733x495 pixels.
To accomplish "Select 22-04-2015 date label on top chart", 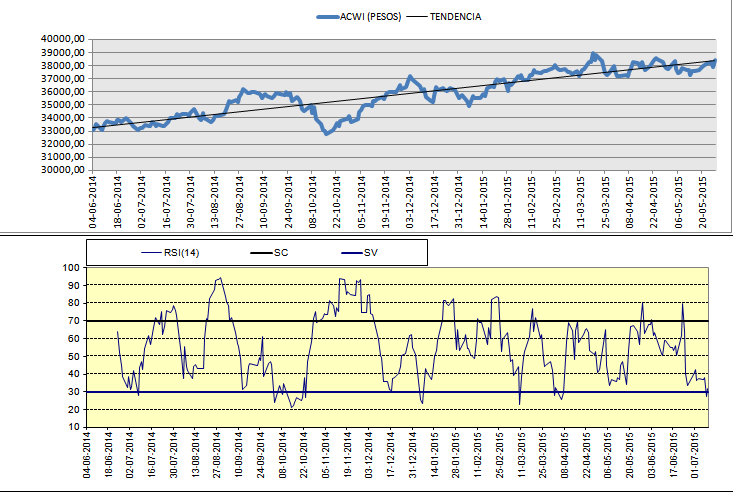I will pyautogui.click(x=654, y=202).
